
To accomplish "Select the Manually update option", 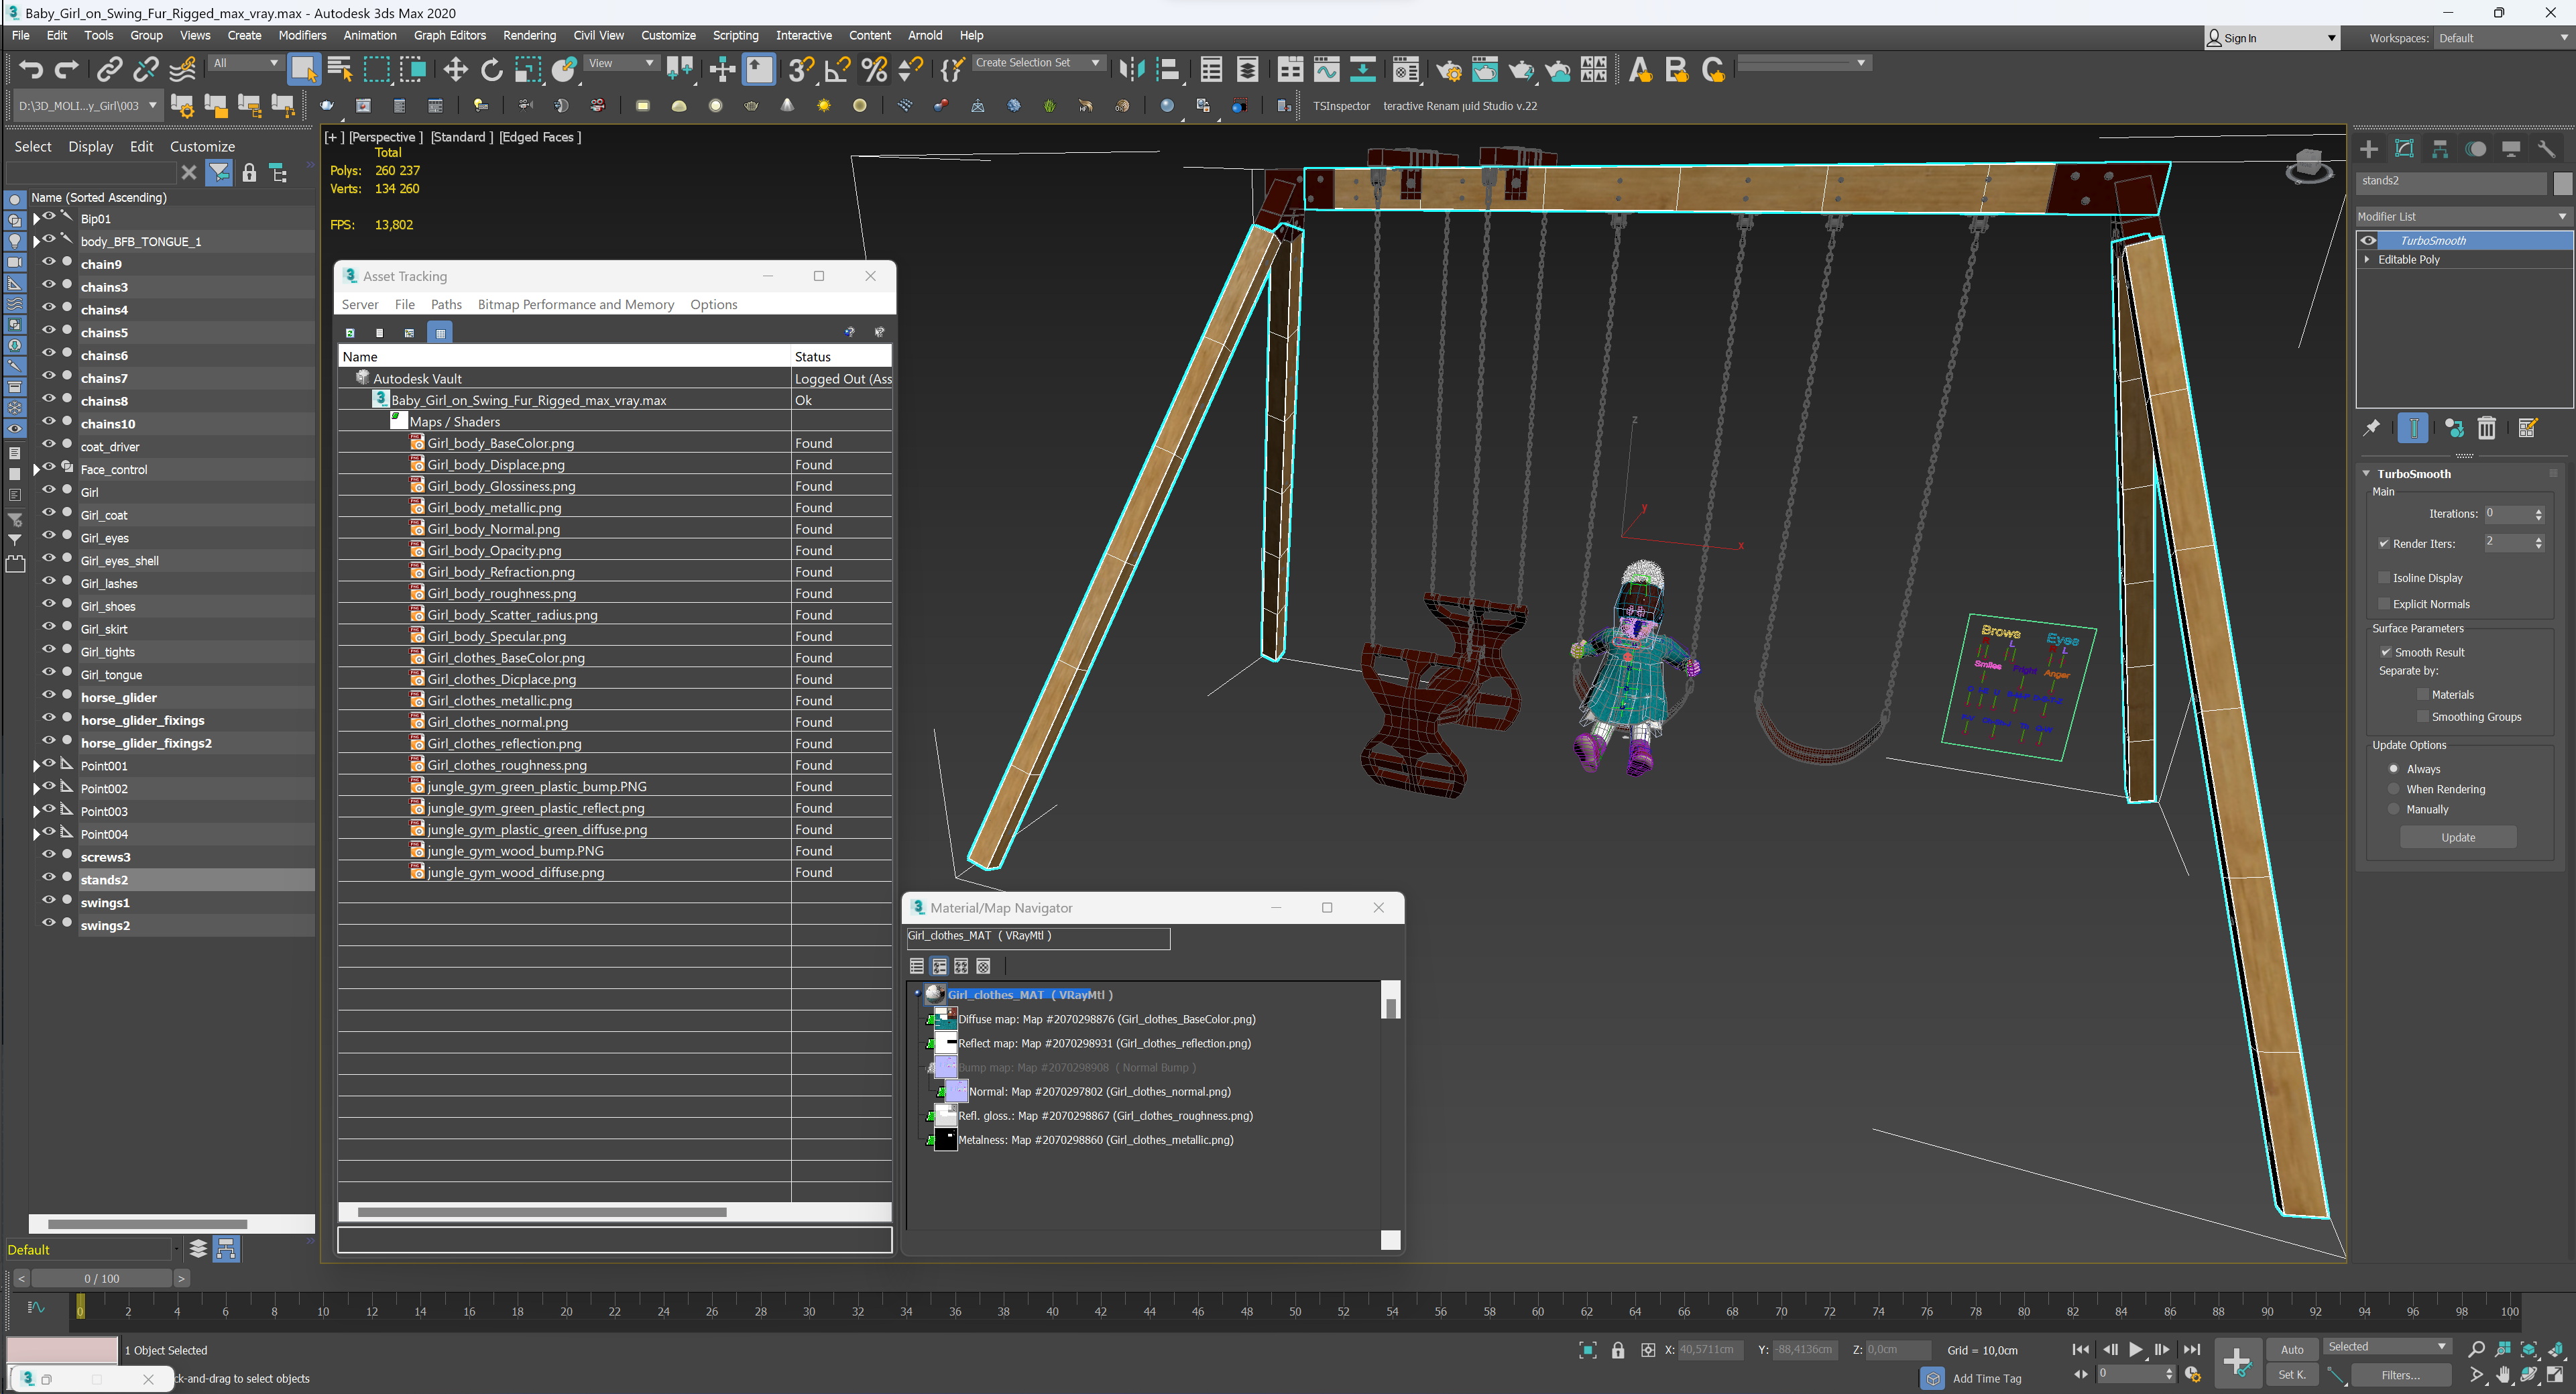I will [2393, 809].
